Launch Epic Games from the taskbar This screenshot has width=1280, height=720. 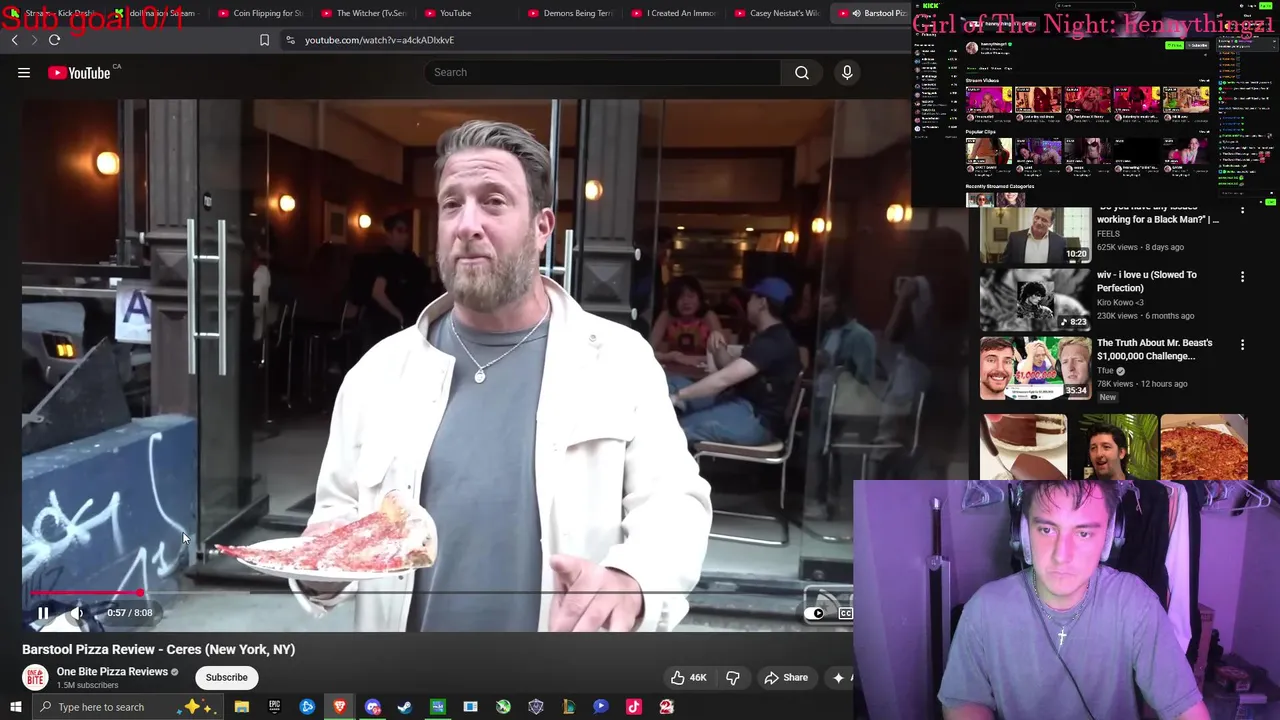[274, 707]
